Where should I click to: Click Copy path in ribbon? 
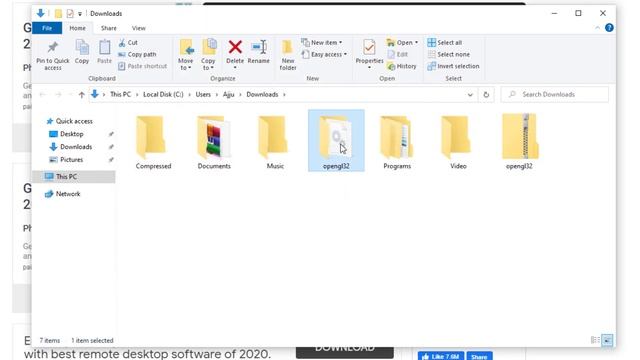point(137,54)
